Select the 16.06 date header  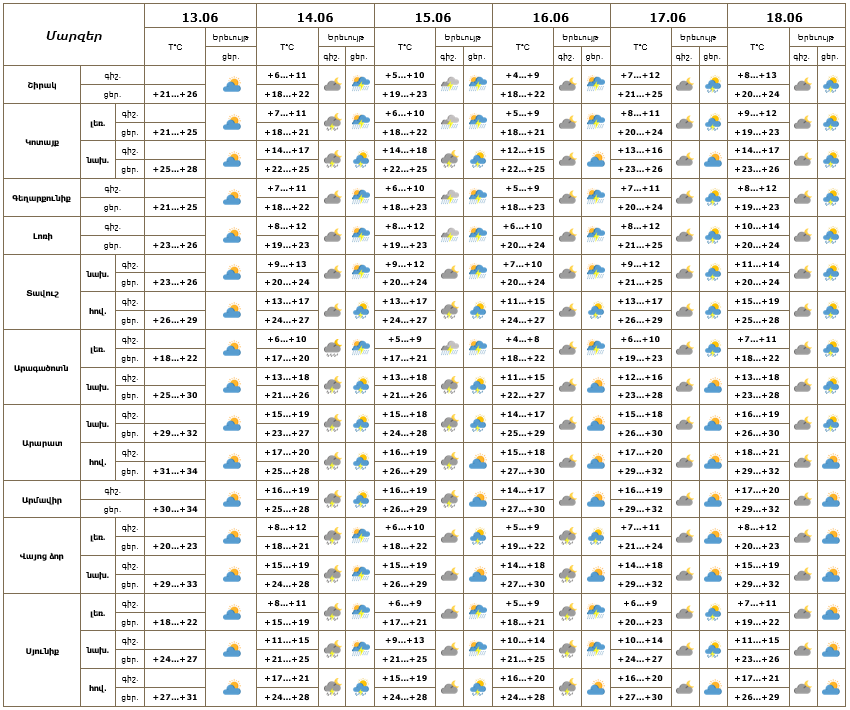[x=551, y=17]
